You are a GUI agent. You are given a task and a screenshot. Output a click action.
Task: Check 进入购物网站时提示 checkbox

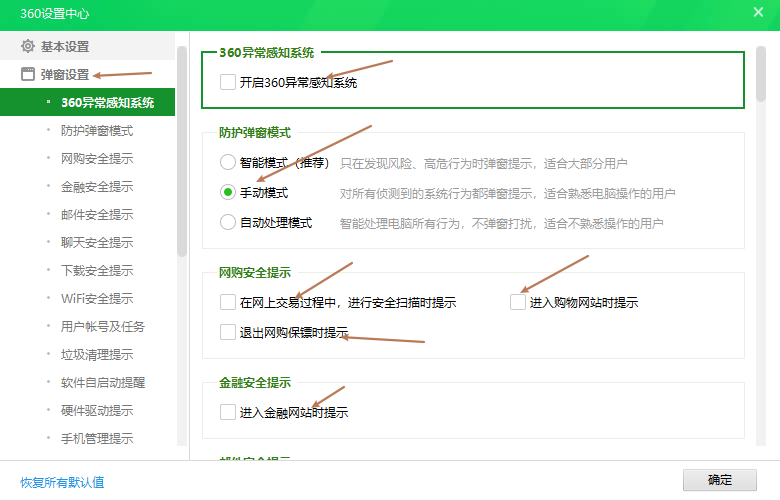point(518,302)
